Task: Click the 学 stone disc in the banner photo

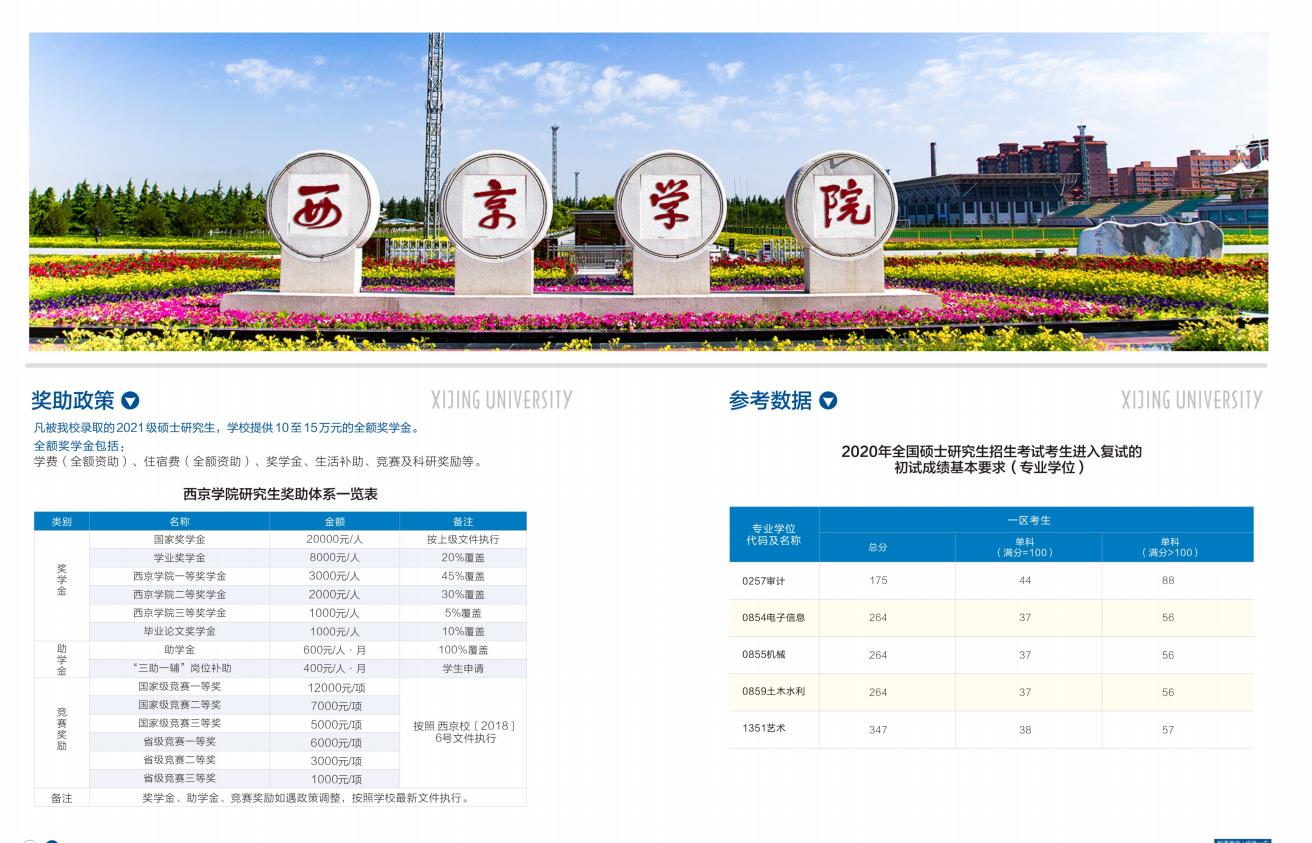Action: pyautogui.click(x=670, y=205)
